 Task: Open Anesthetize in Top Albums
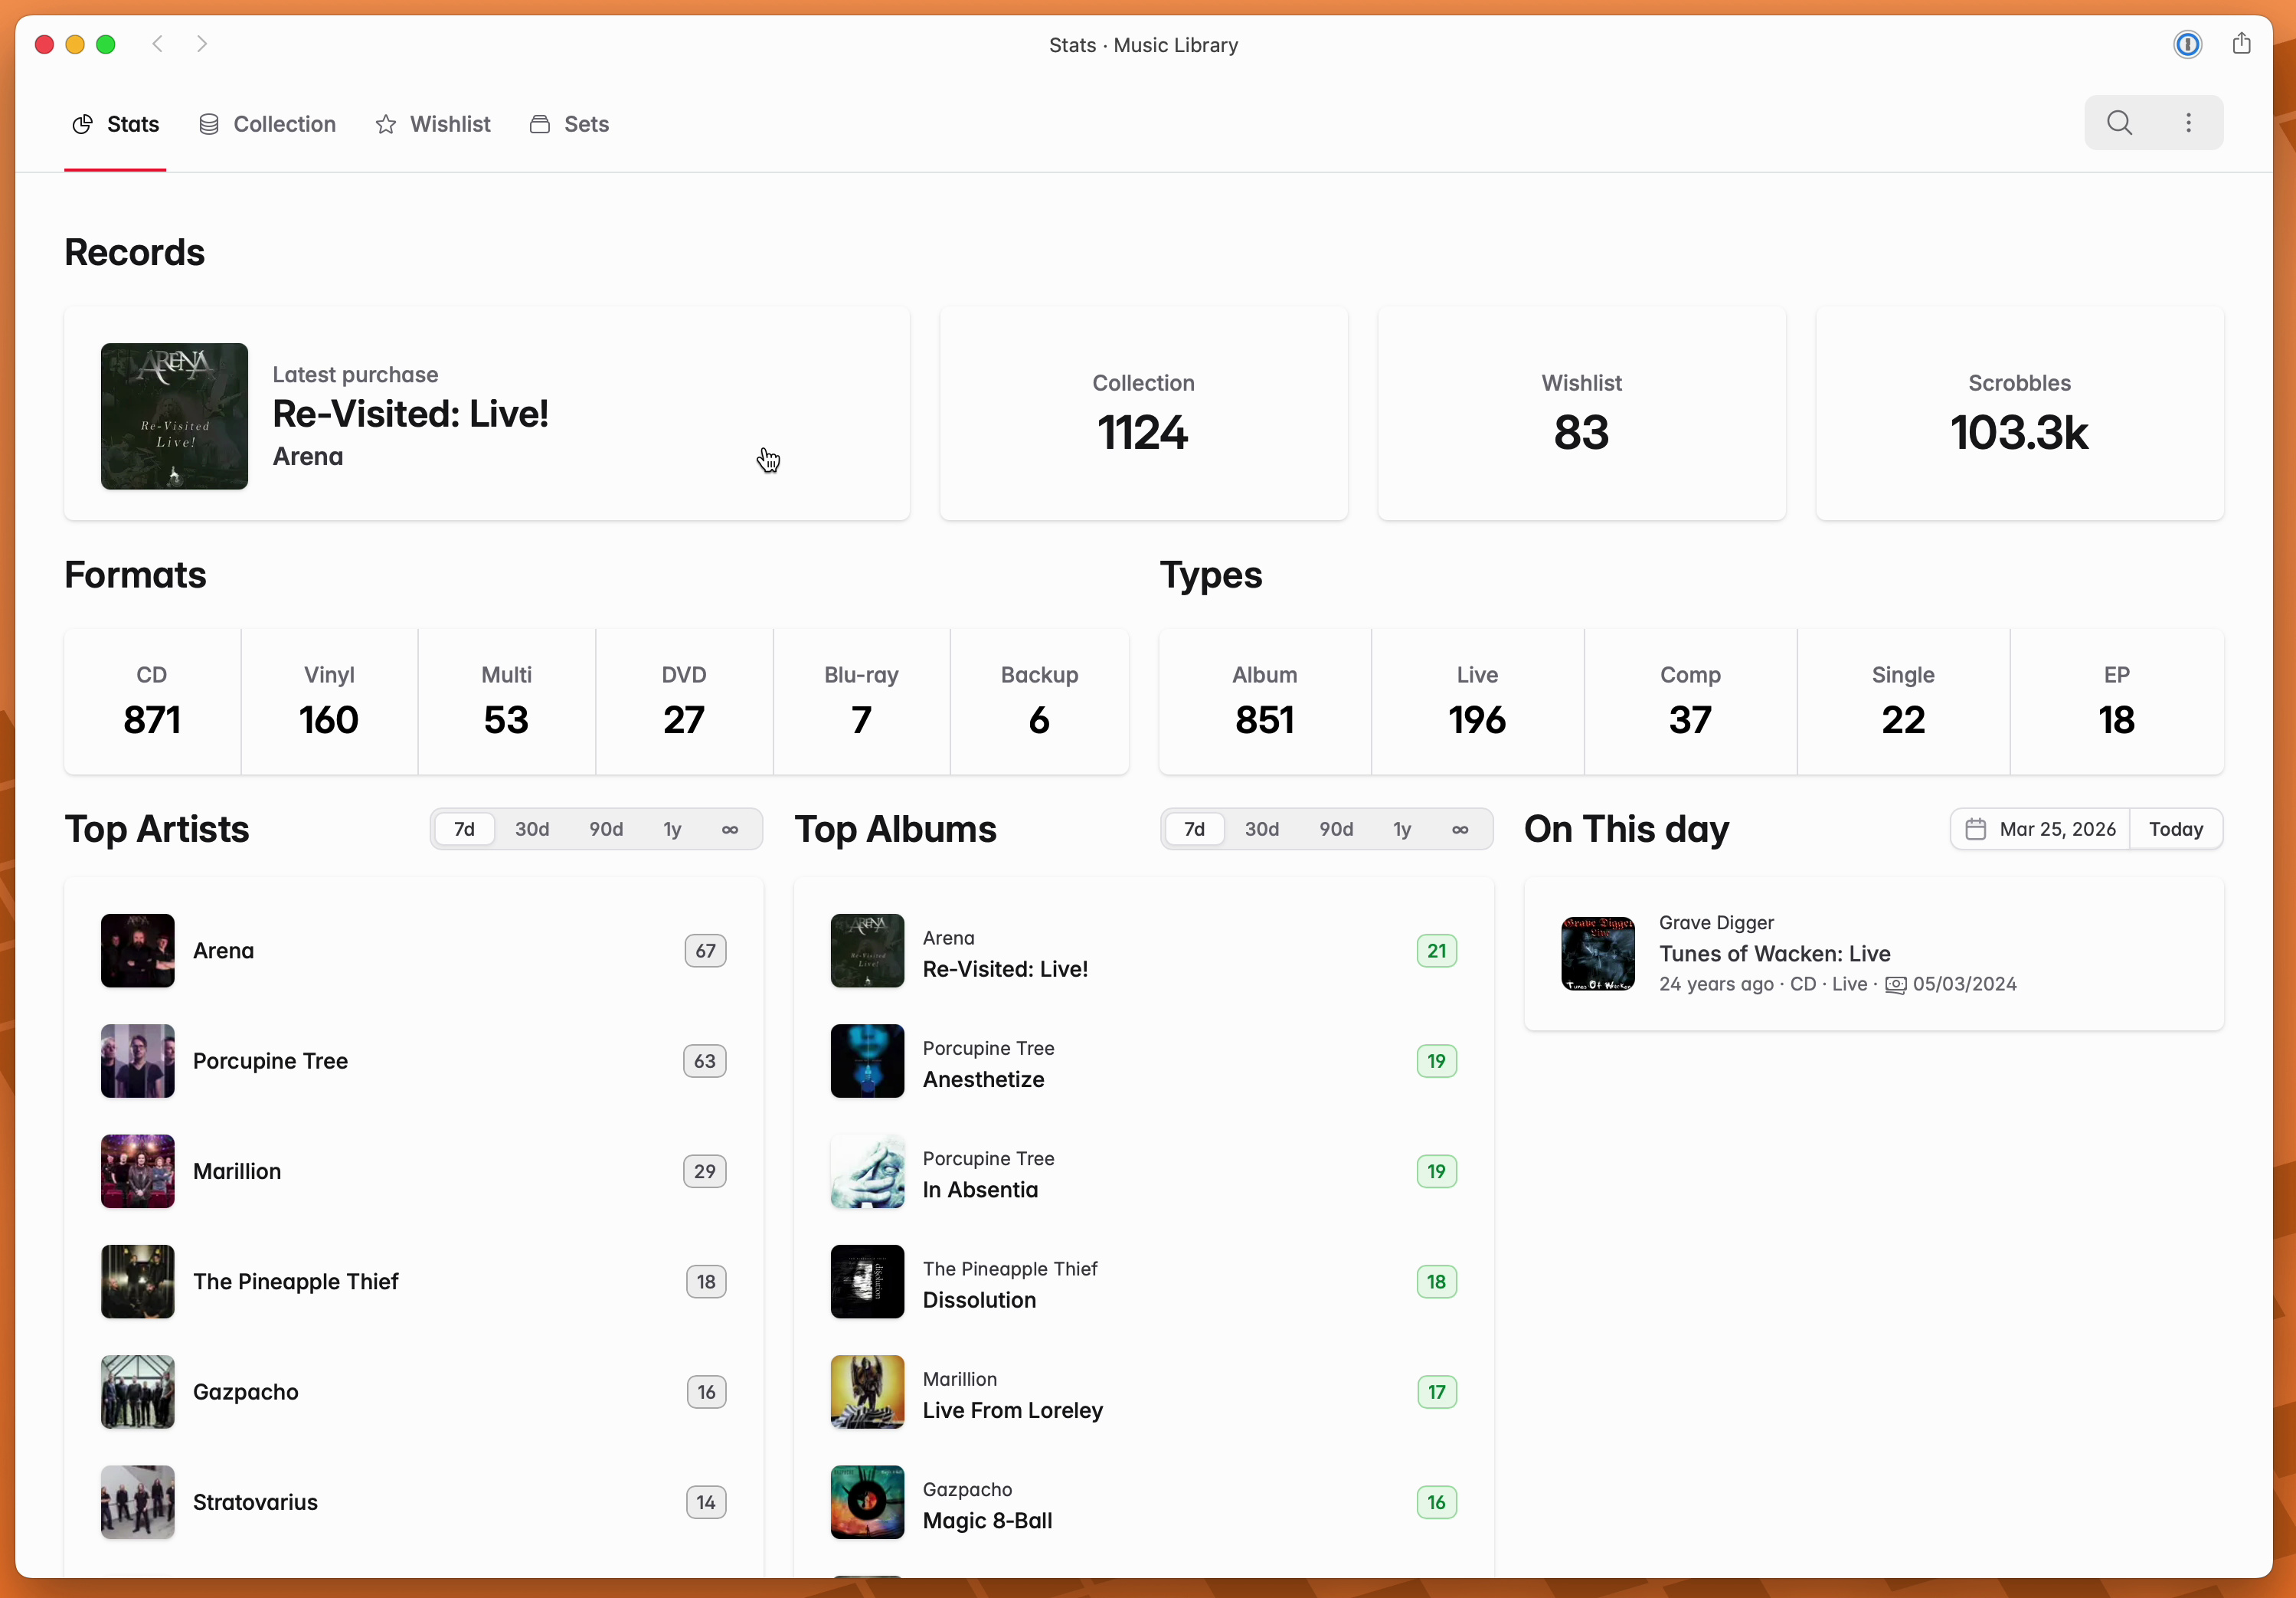1143,1061
